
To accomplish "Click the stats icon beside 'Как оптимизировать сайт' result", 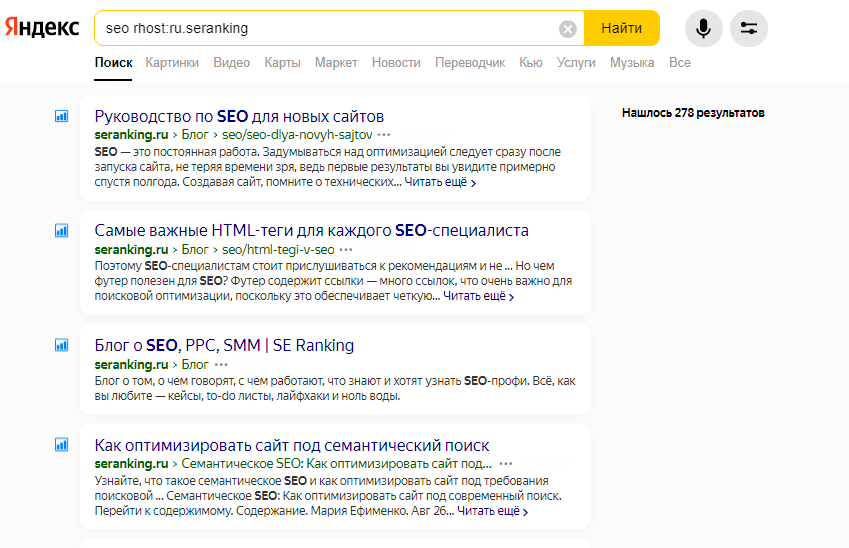I will (x=62, y=445).
